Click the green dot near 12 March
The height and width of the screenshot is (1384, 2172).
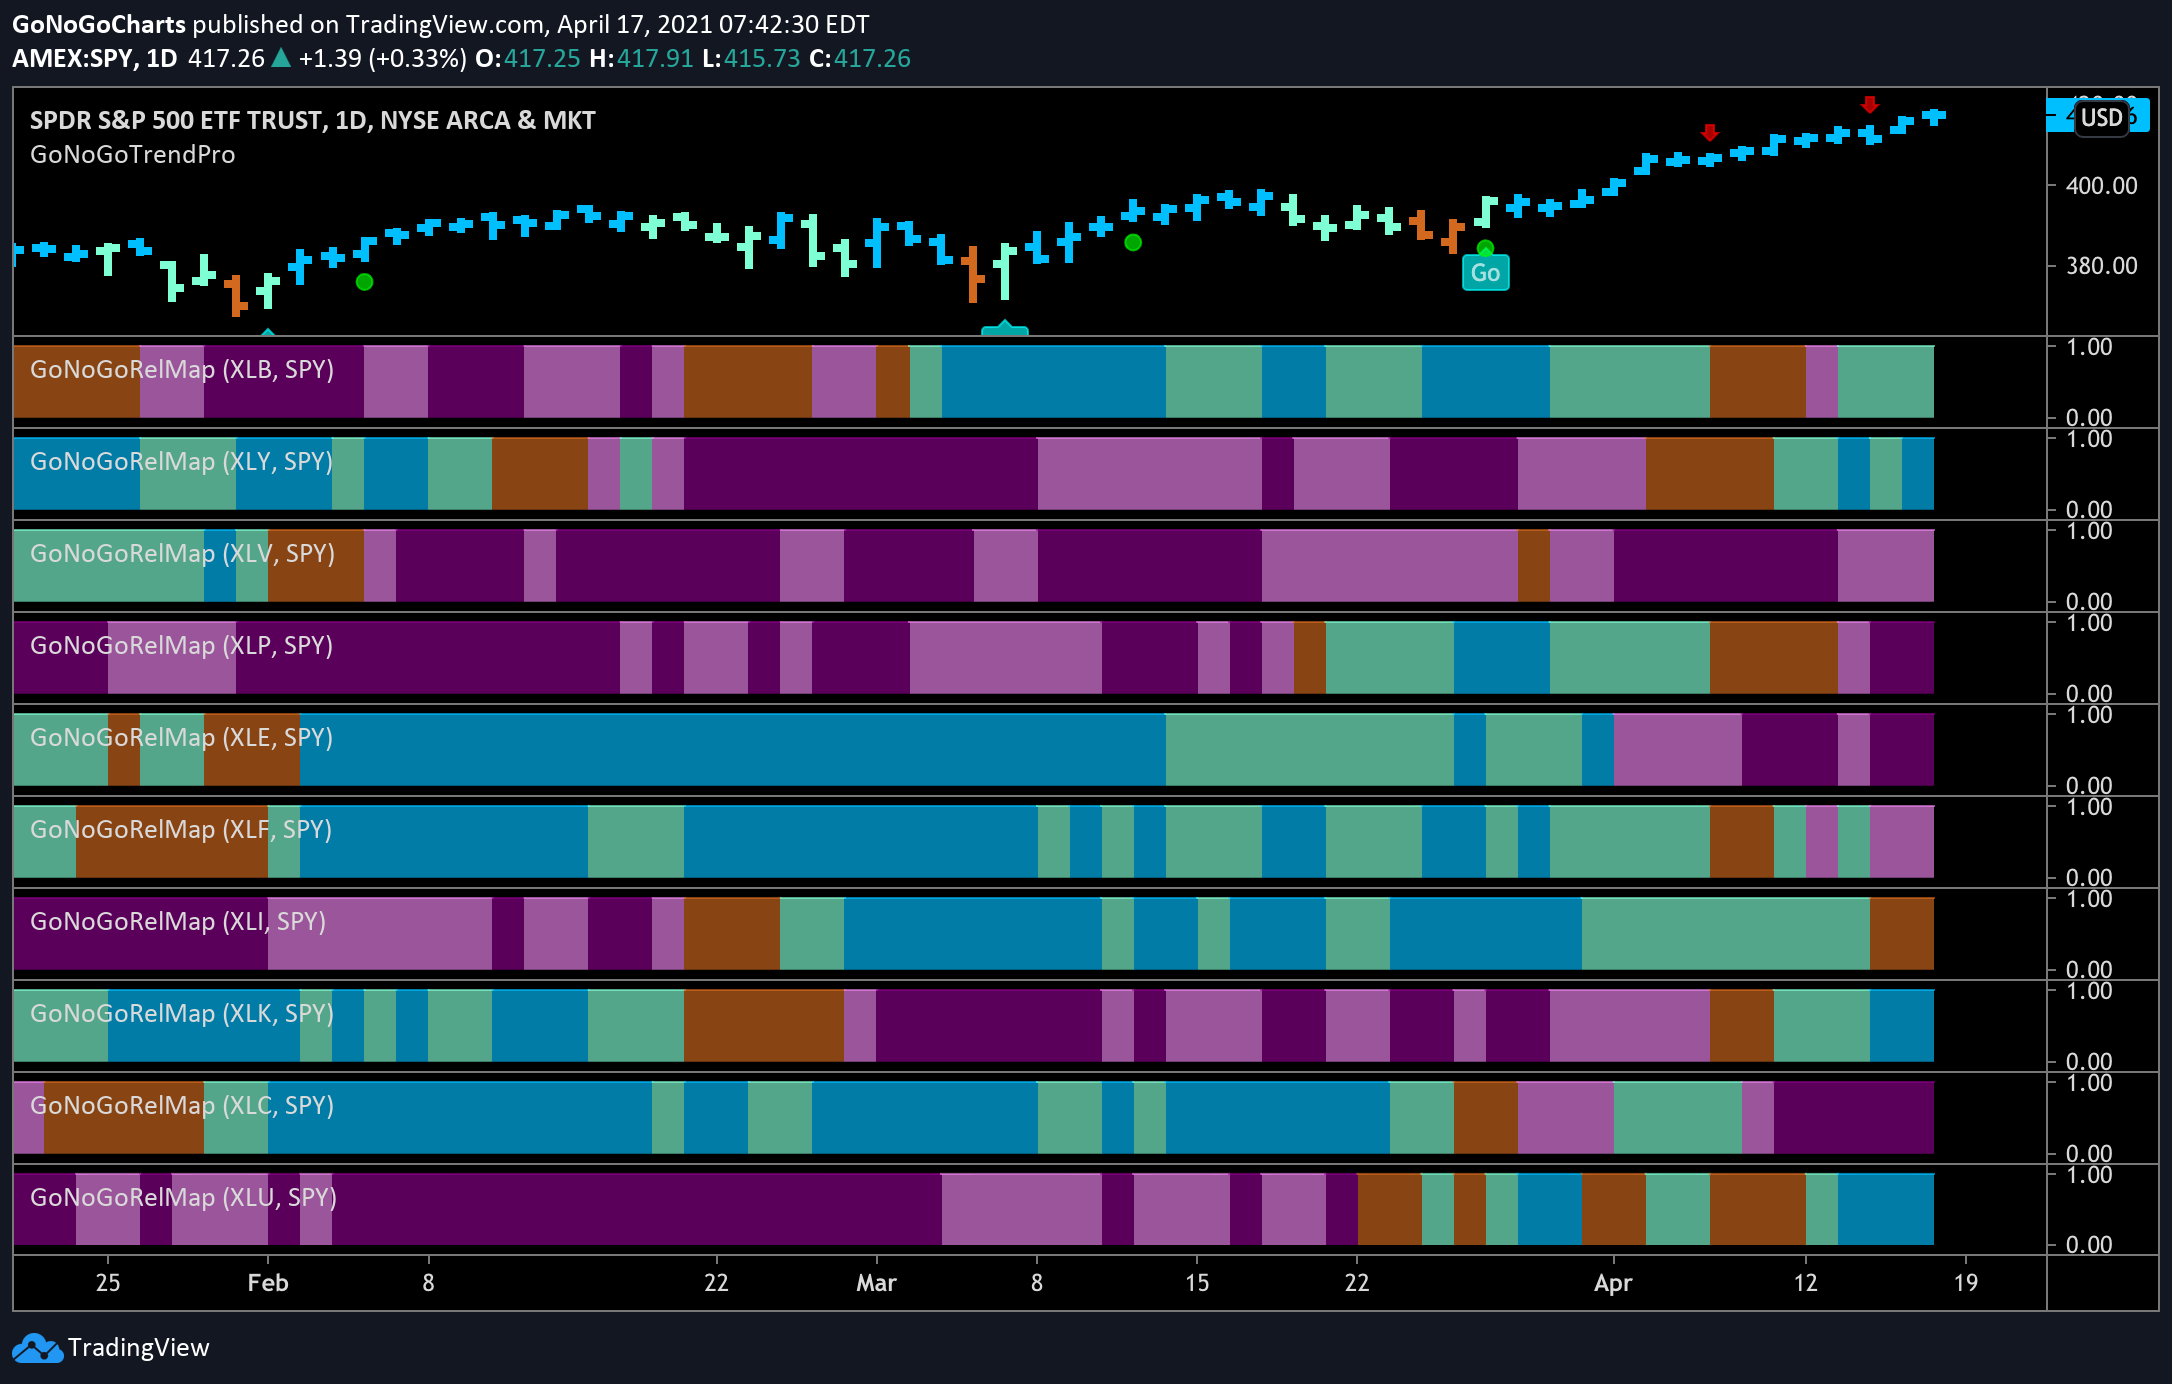(1133, 242)
